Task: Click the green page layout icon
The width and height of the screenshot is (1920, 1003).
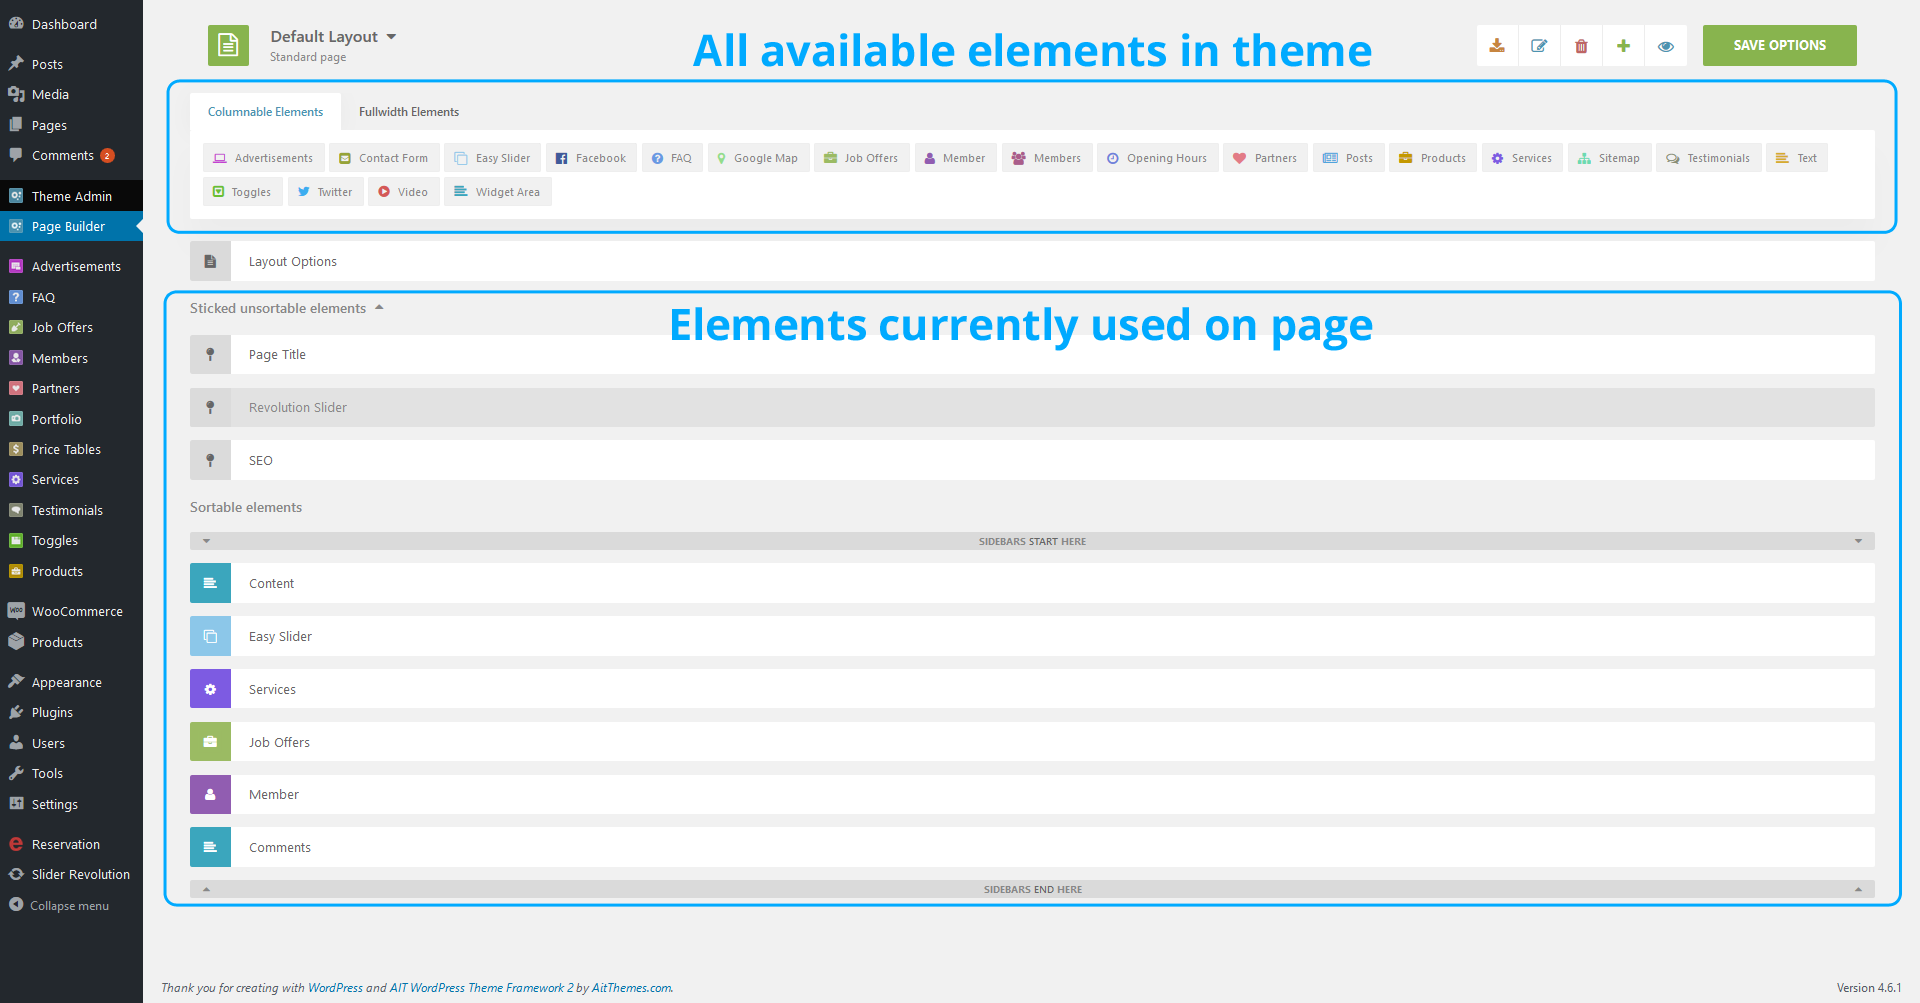Action: coord(228,45)
